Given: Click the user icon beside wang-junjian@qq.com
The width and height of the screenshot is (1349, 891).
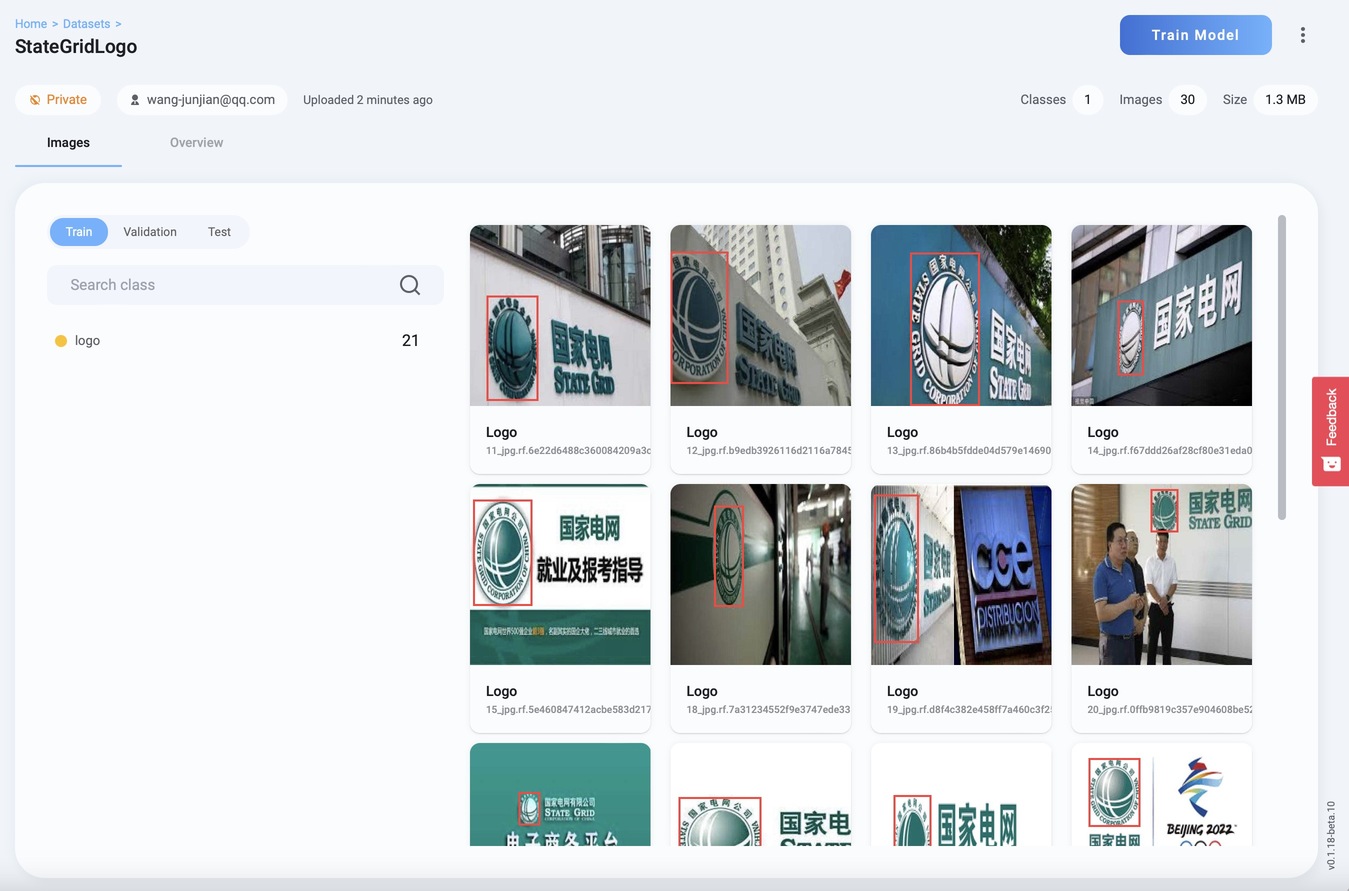Looking at the screenshot, I should pyautogui.click(x=135, y=100).
